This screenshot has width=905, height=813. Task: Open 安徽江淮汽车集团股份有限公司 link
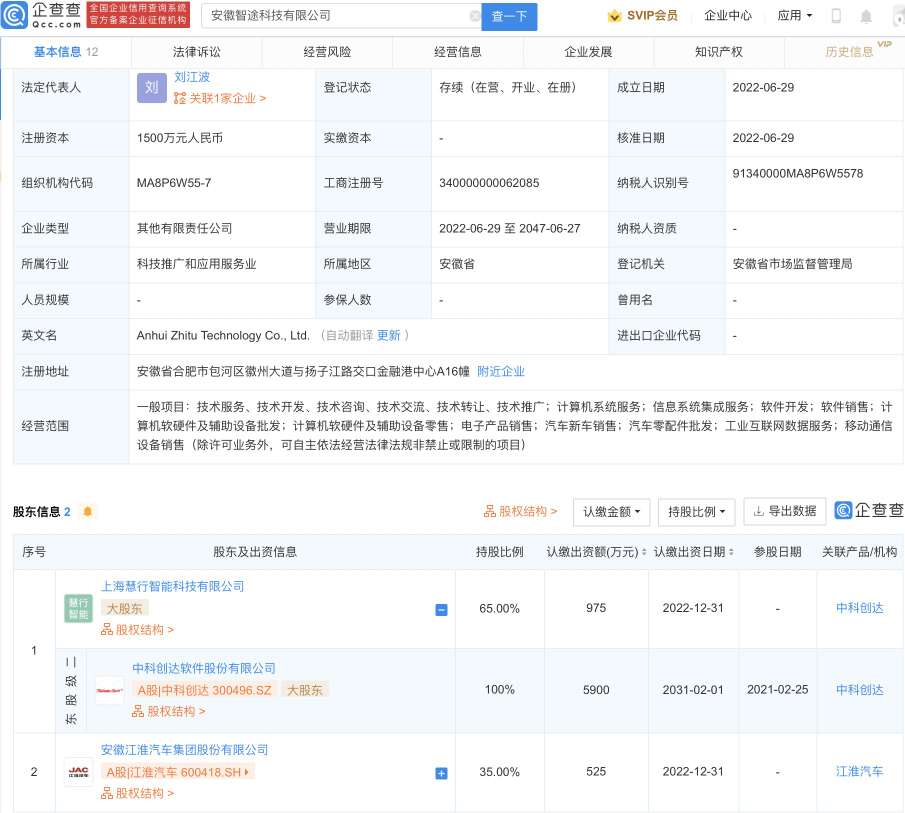[184, 750]
